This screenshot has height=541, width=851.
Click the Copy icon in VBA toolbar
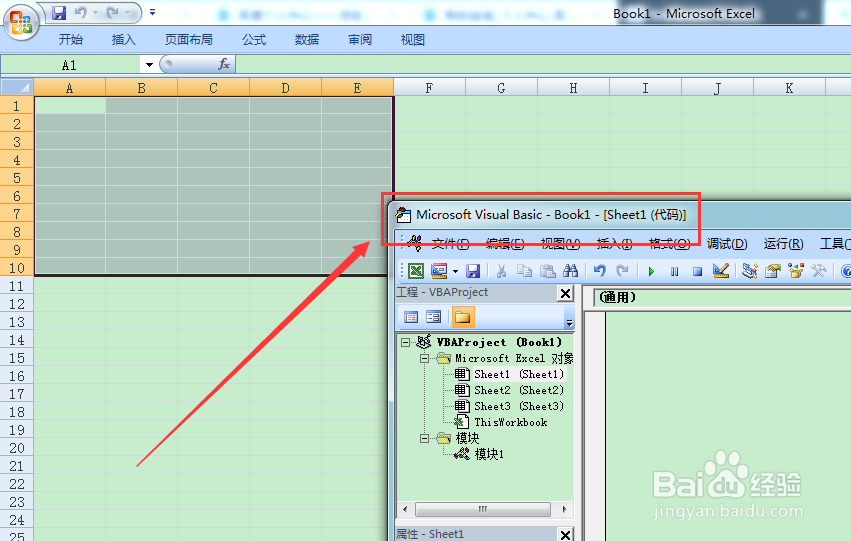[524, 270]
